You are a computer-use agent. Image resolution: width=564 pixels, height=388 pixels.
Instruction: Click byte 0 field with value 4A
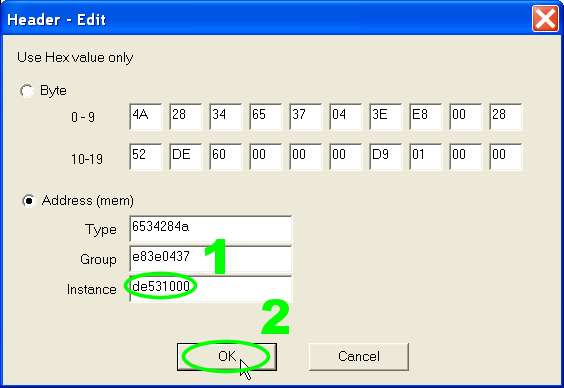tap(145, 117)
